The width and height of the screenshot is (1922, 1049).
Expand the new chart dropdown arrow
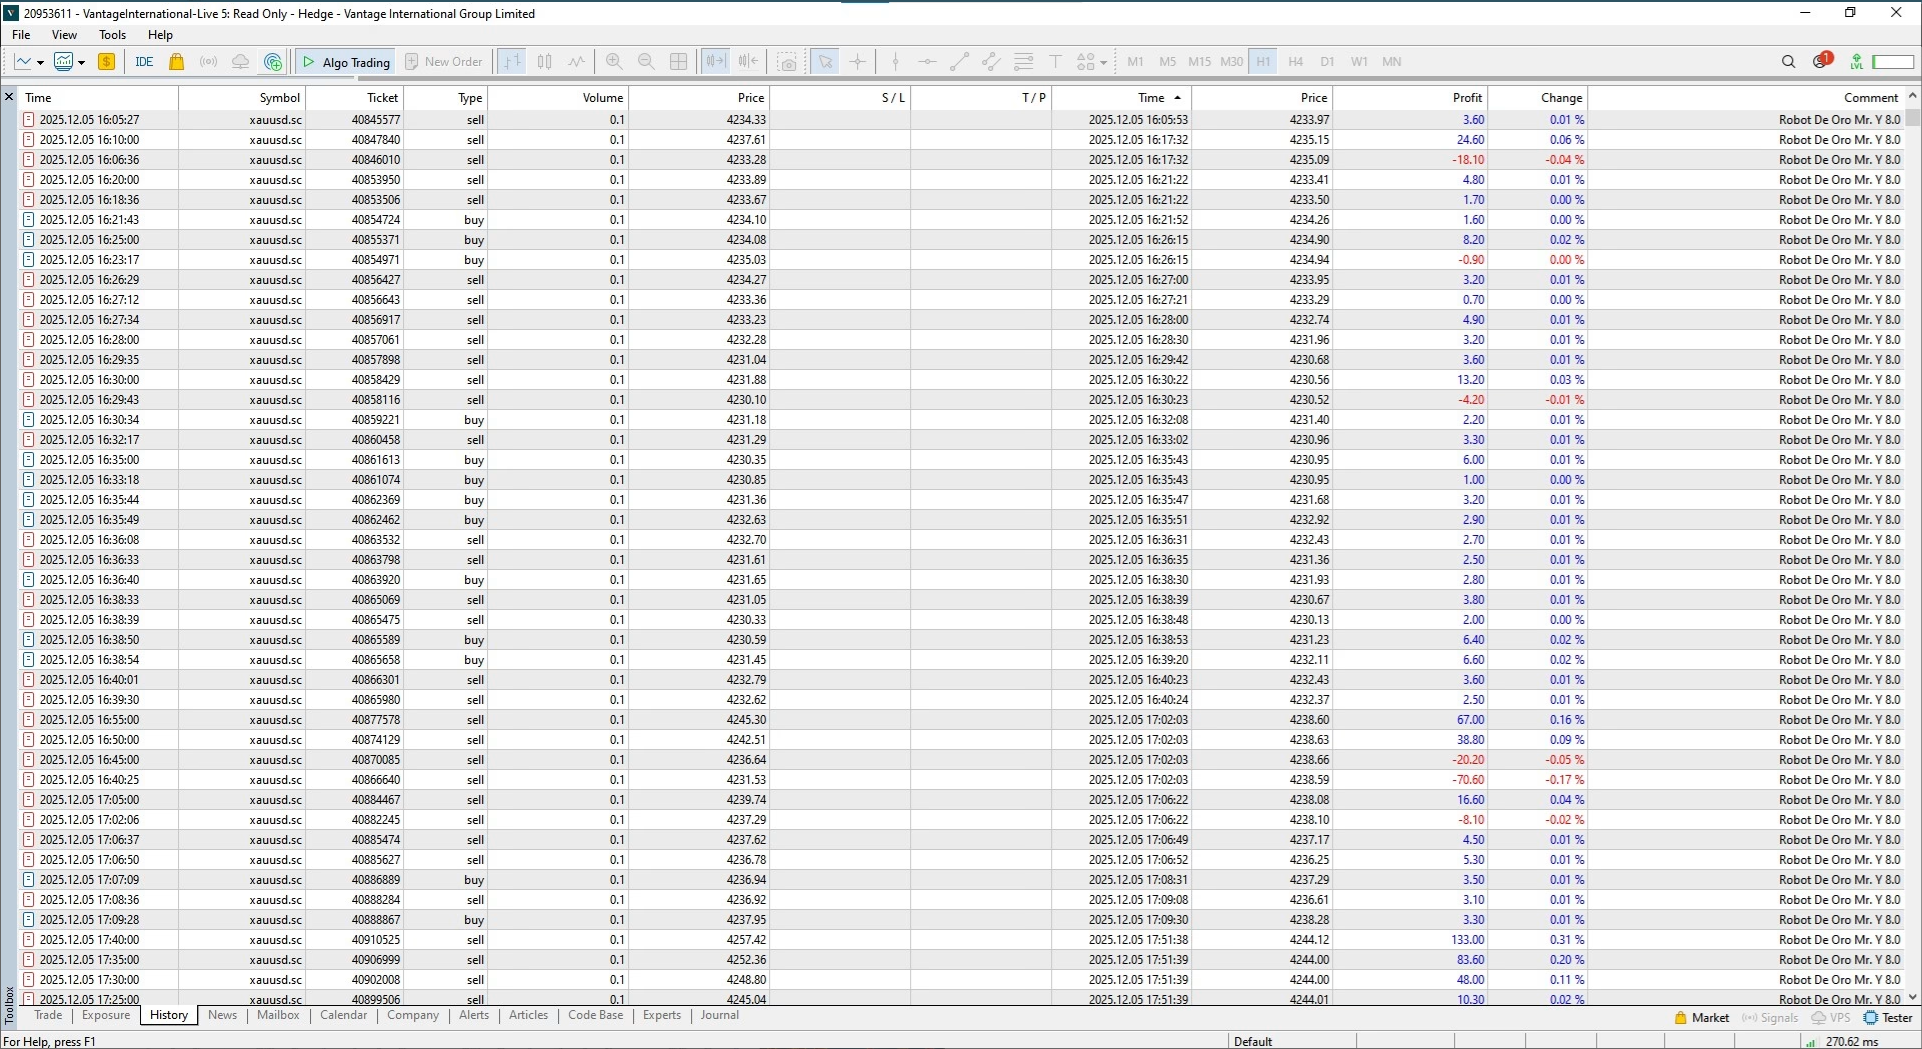40,62
